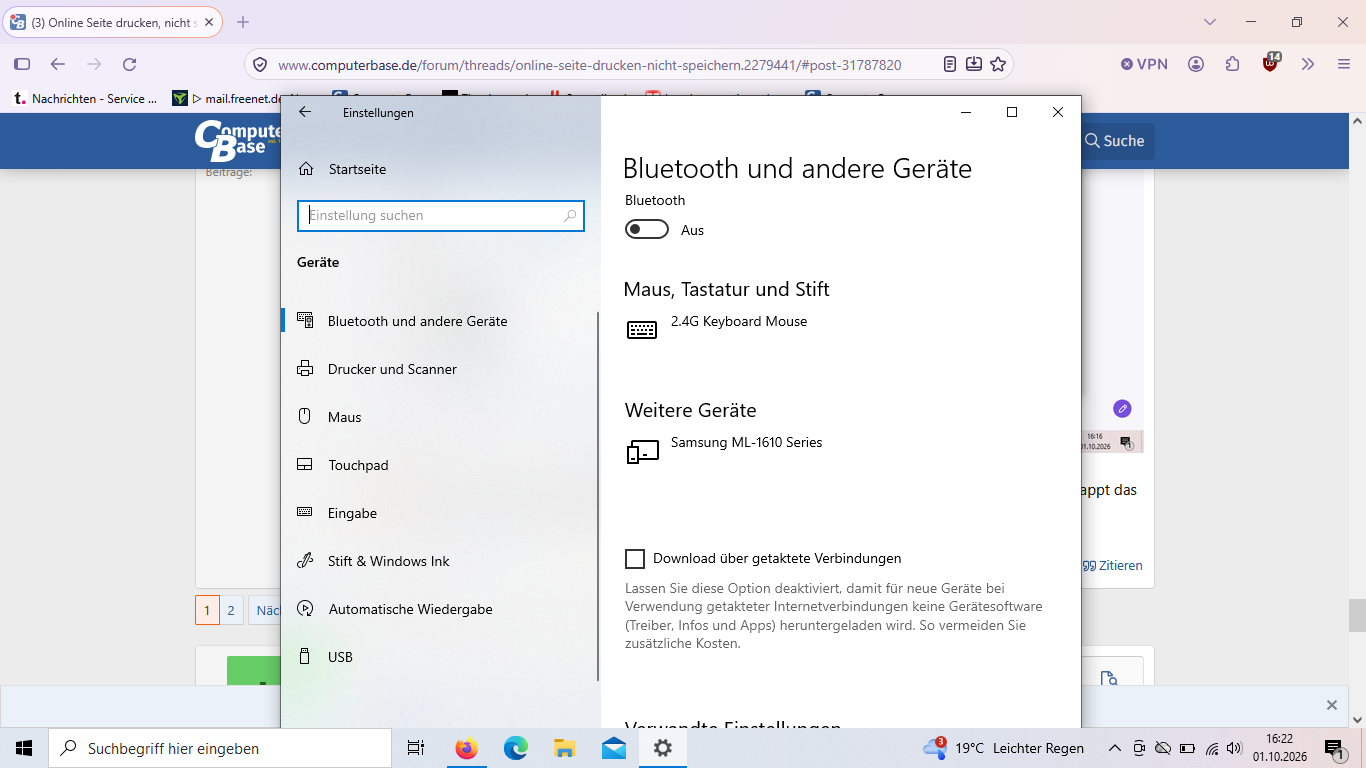
Task: Open the Firefox extensions puzzle icon
Action: pos(1232,64)
